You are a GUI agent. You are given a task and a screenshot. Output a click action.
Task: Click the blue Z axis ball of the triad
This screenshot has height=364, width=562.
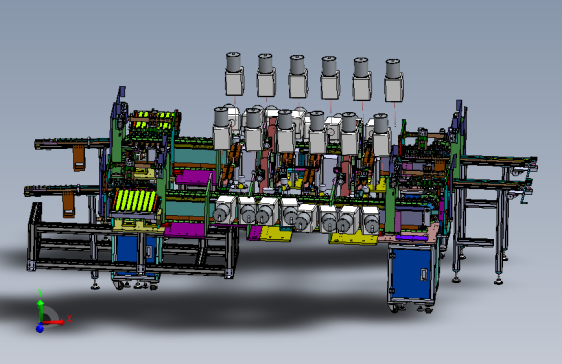point(40,328)
